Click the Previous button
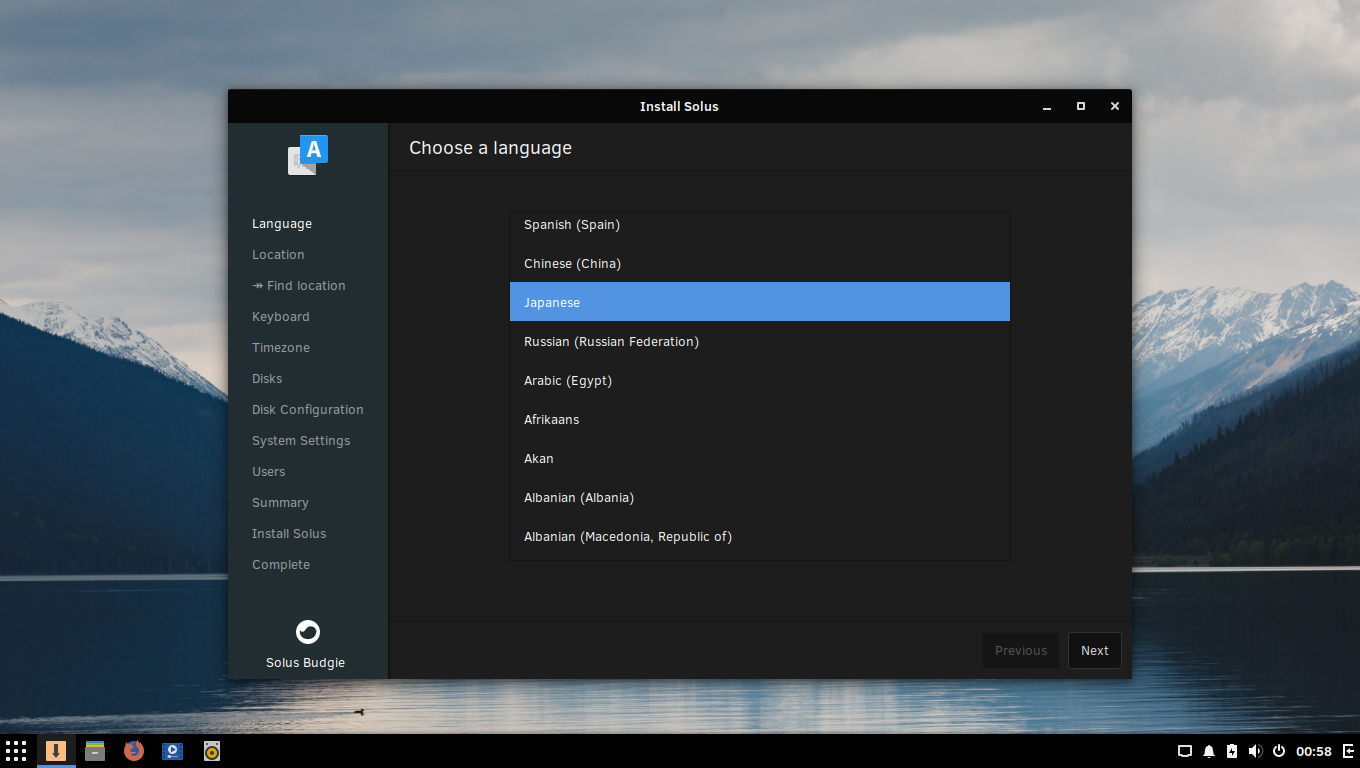 coord(1021,651)
